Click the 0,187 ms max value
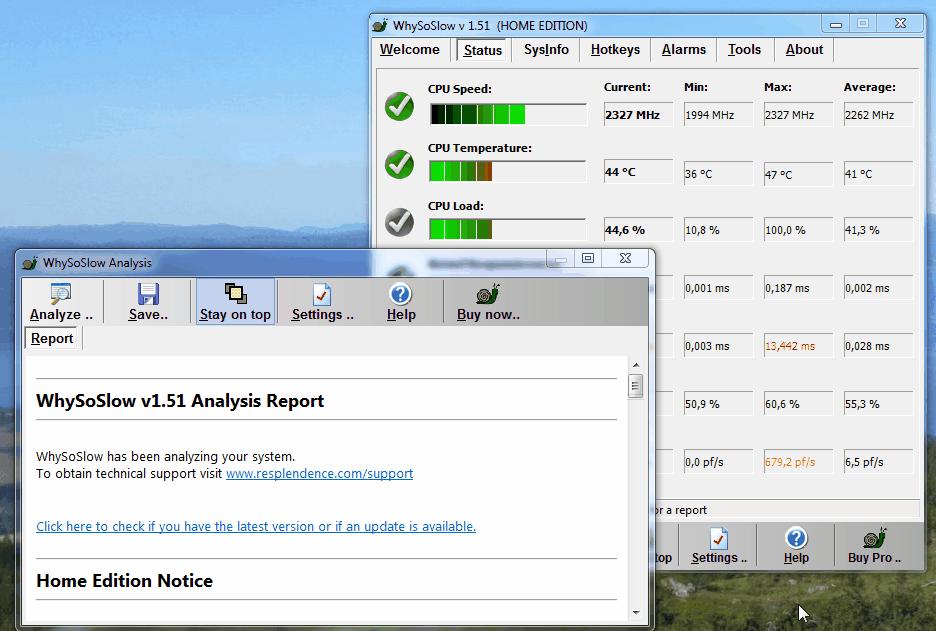The width and height of the screenshot is (936, 631). click(798, 288)
